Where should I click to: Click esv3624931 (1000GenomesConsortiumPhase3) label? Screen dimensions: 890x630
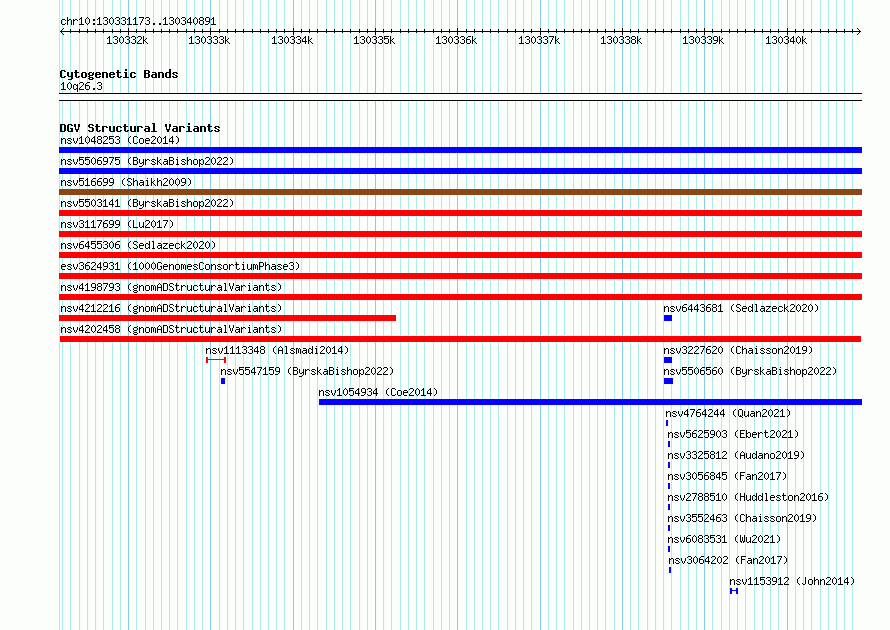click(x=180, y=266)
